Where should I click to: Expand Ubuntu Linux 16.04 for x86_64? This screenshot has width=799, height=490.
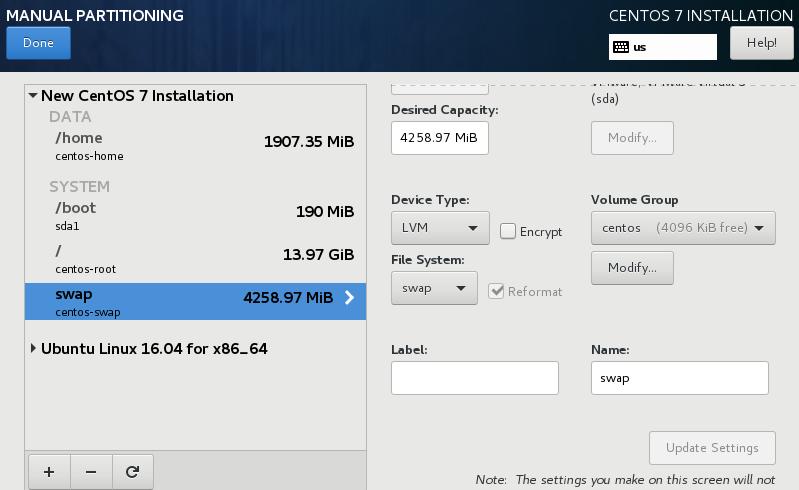(33, 348)
